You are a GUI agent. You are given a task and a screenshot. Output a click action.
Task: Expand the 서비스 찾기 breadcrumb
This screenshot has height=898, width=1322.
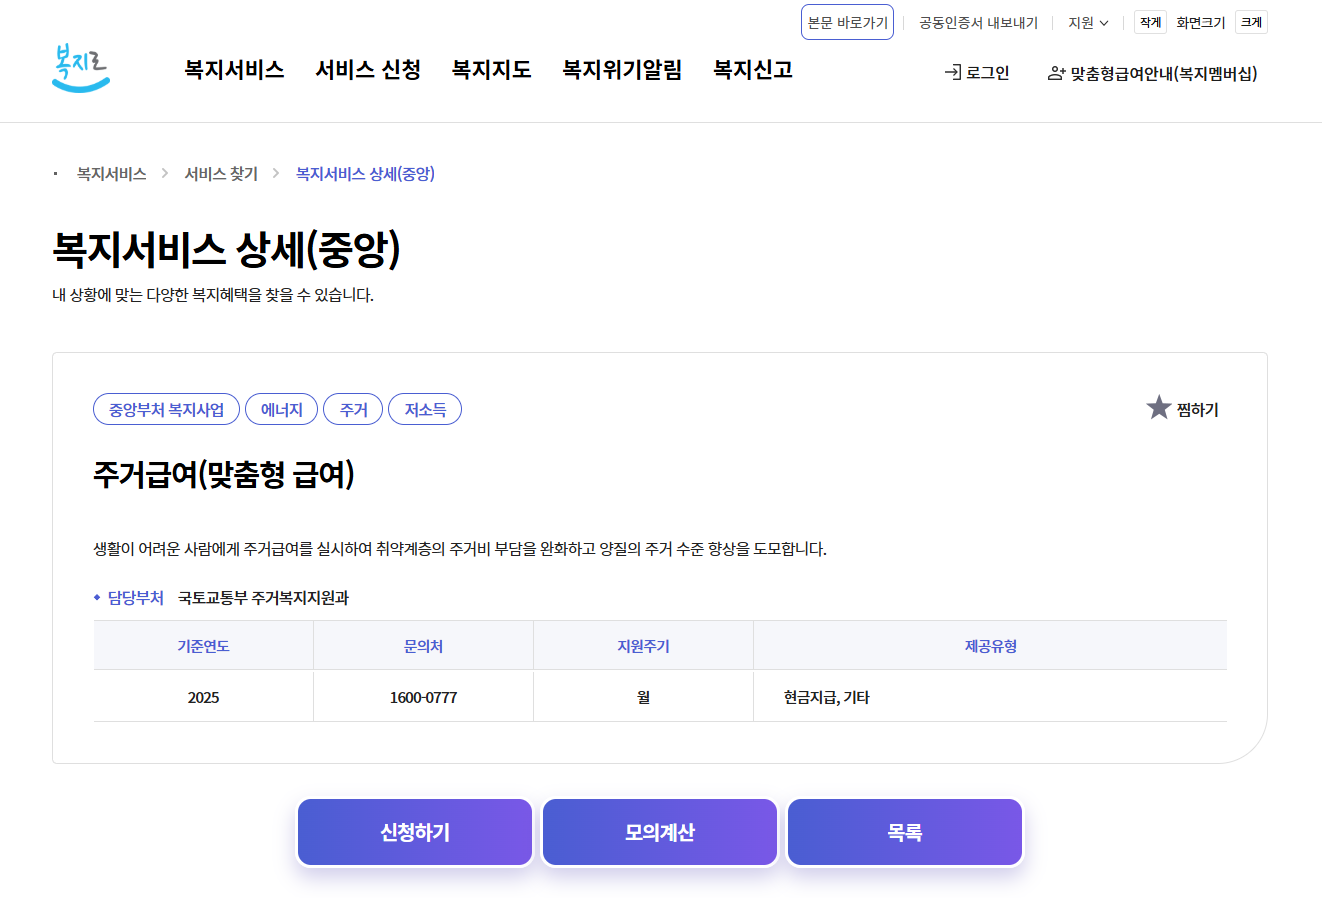coord(221,173)
